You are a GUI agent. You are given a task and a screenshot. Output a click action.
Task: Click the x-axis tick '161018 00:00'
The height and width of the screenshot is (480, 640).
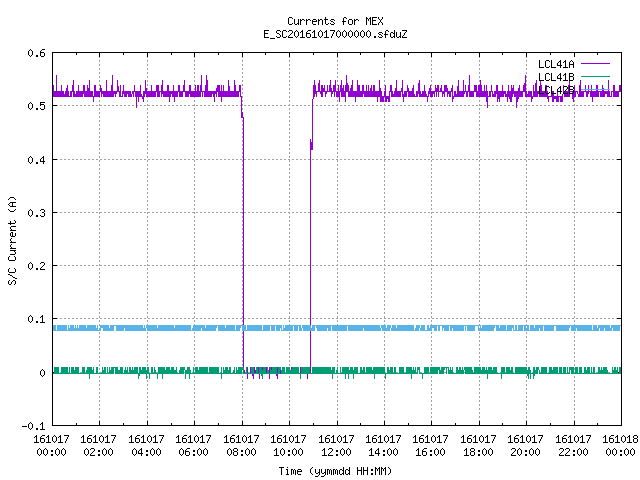pyautogui.click(x=620, y=446)
